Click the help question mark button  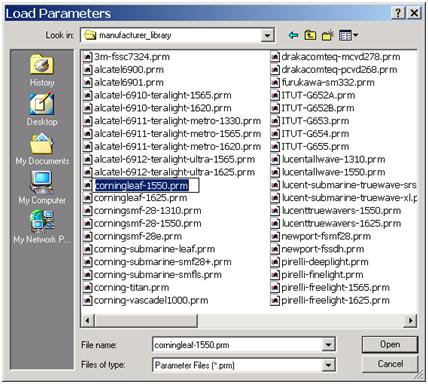point(398,13)
